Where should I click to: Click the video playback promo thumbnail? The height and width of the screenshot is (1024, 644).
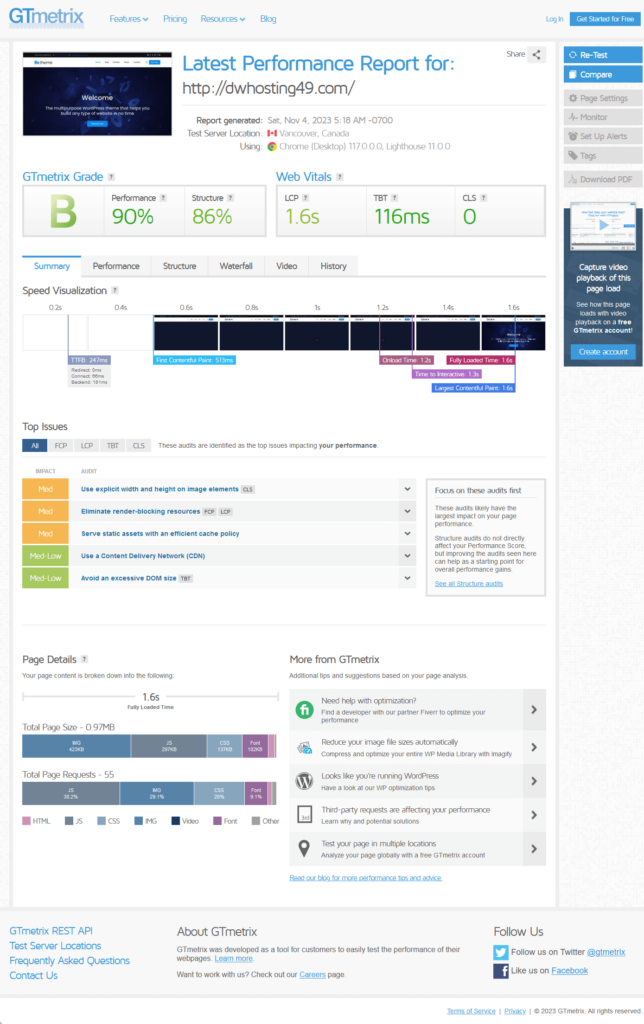point(603,227)
